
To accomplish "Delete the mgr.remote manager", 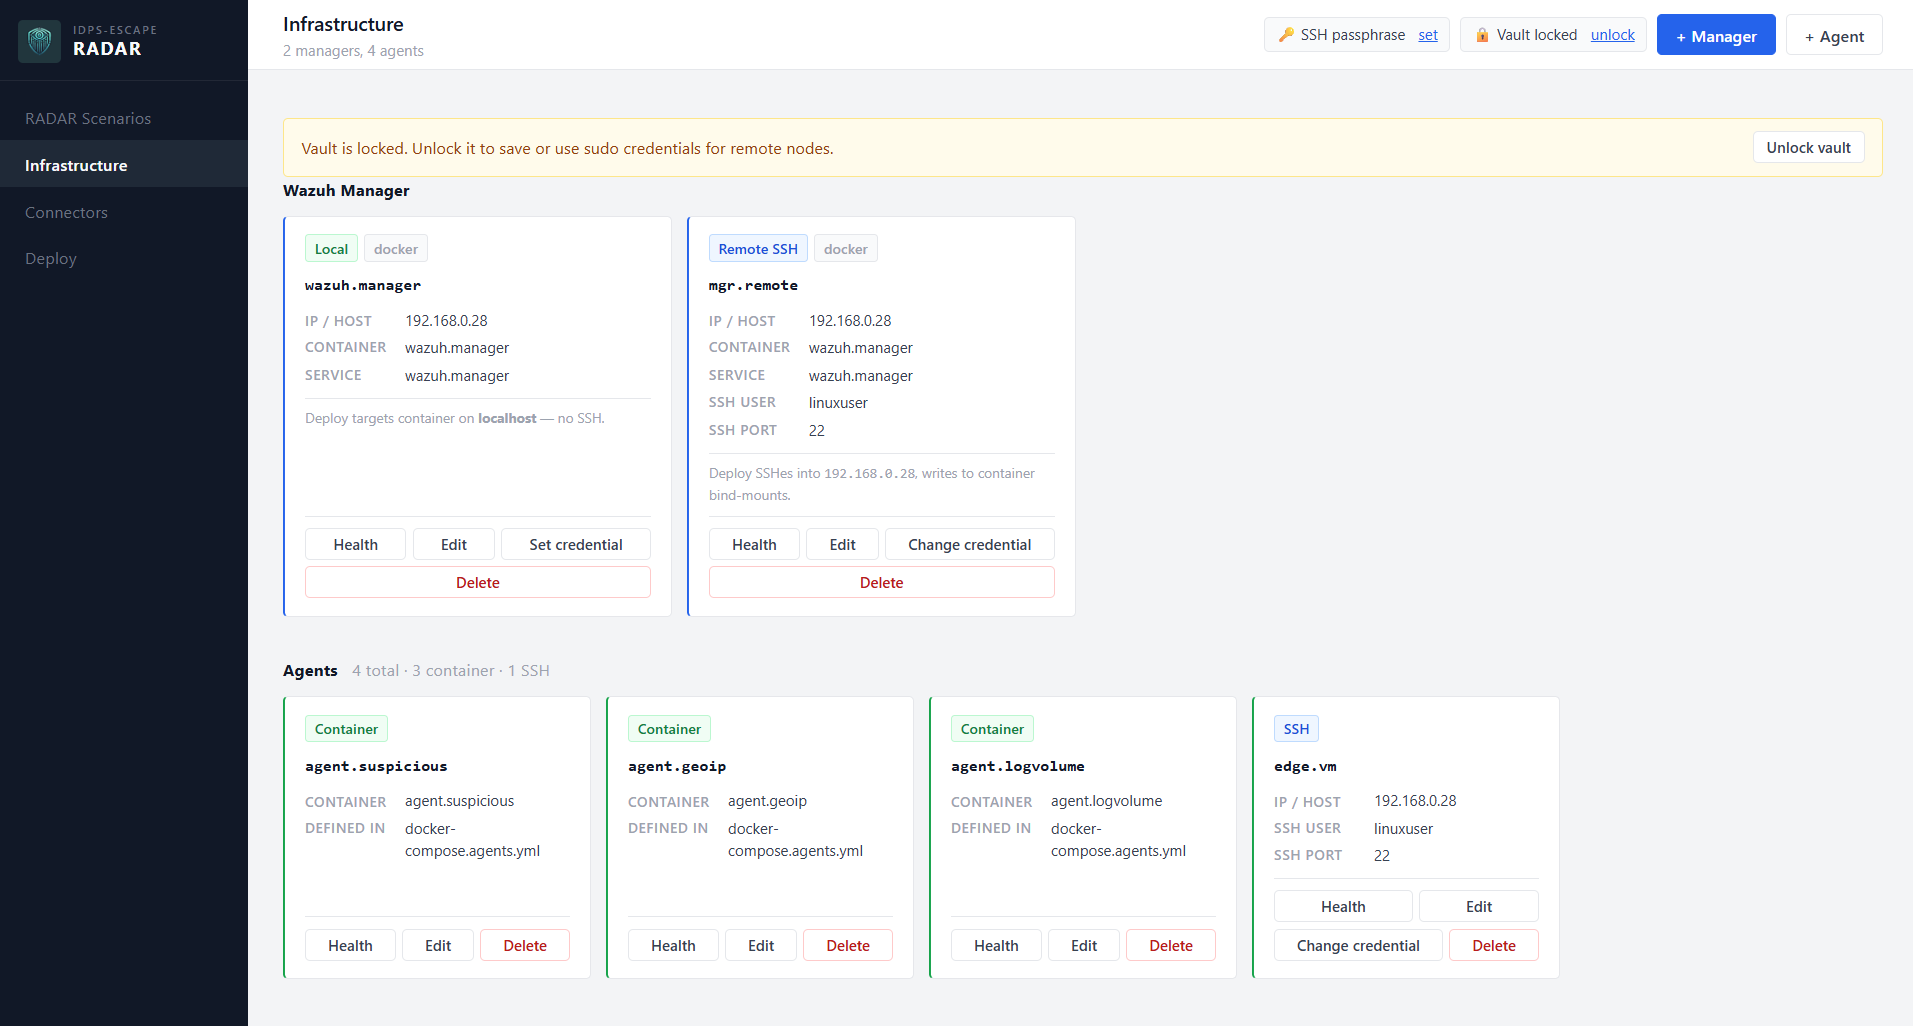I will point(881,582).
